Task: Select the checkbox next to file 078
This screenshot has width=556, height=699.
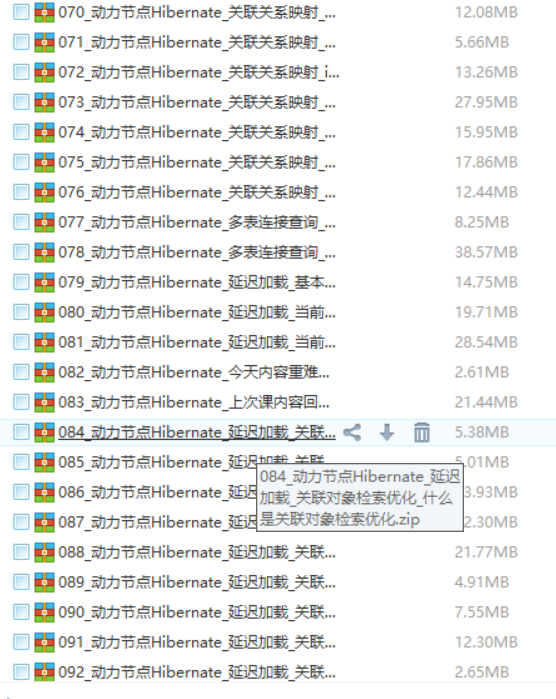Action: tap(21, 252)
